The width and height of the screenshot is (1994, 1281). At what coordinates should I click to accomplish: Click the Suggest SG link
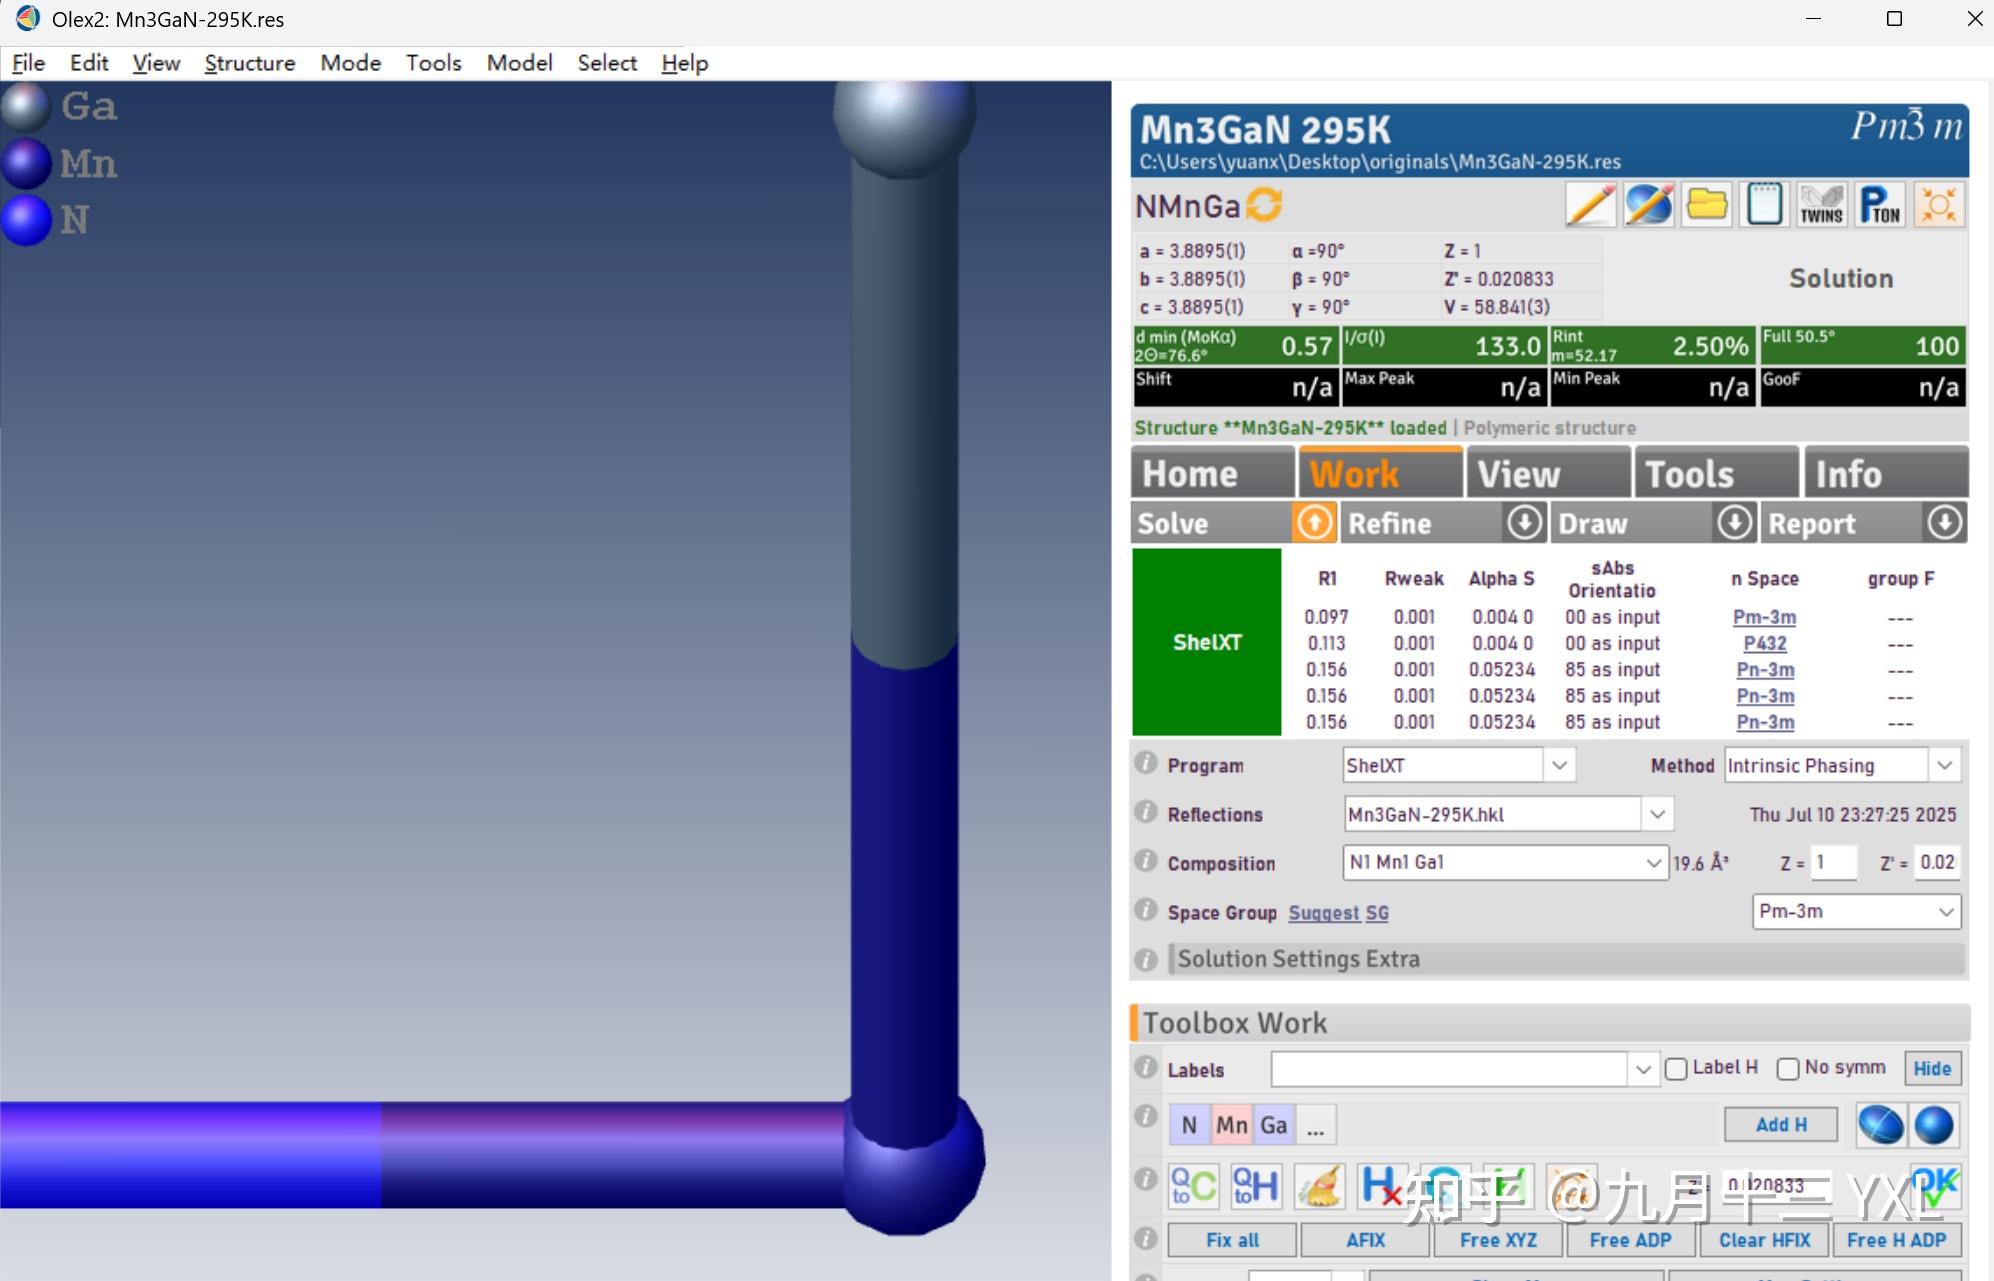(1338, 913)
